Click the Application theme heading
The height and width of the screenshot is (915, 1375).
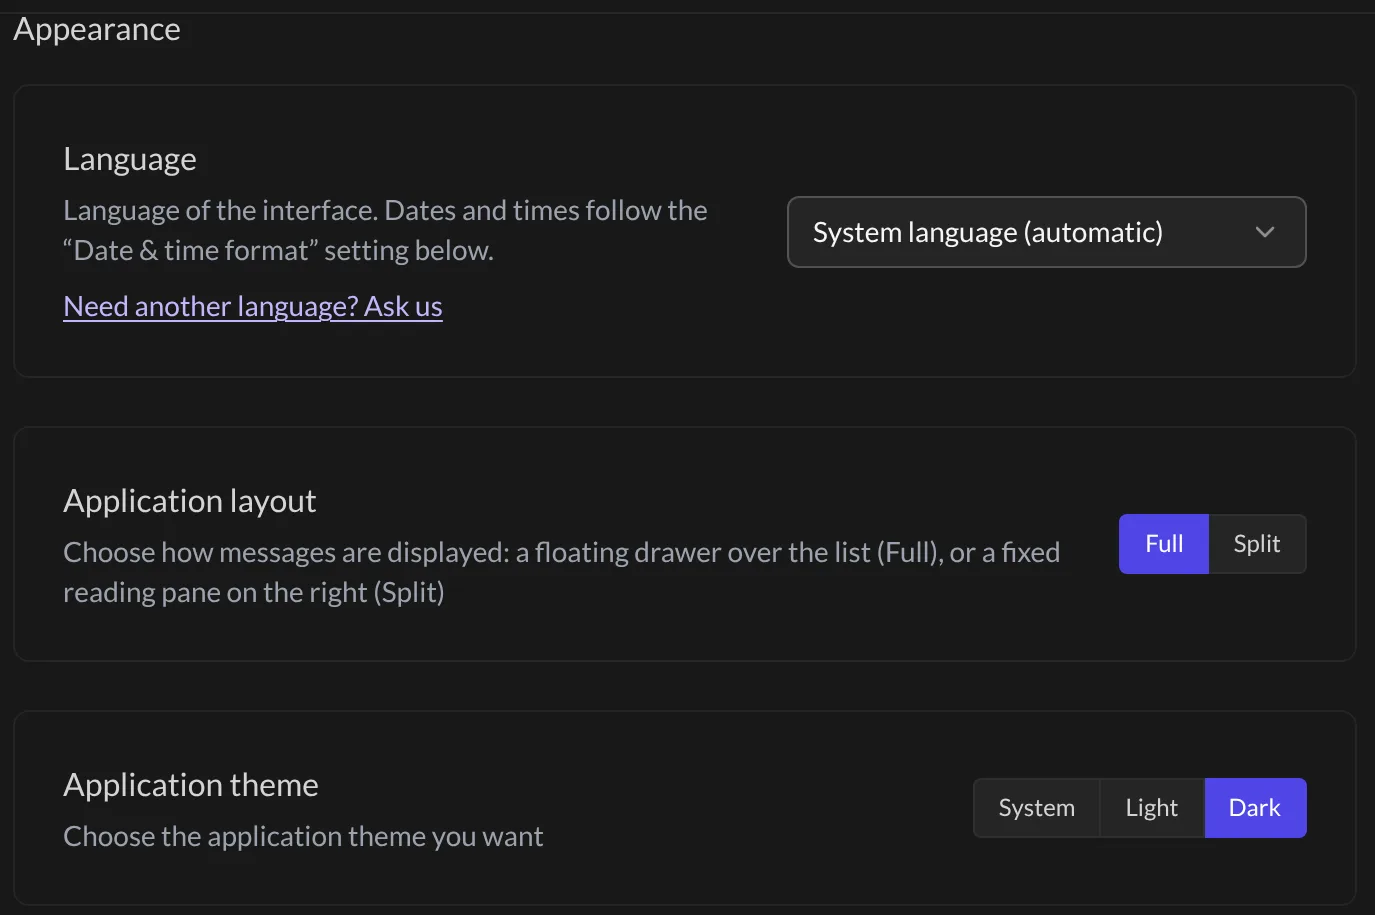pyautogui.click(x=191, y=784)
